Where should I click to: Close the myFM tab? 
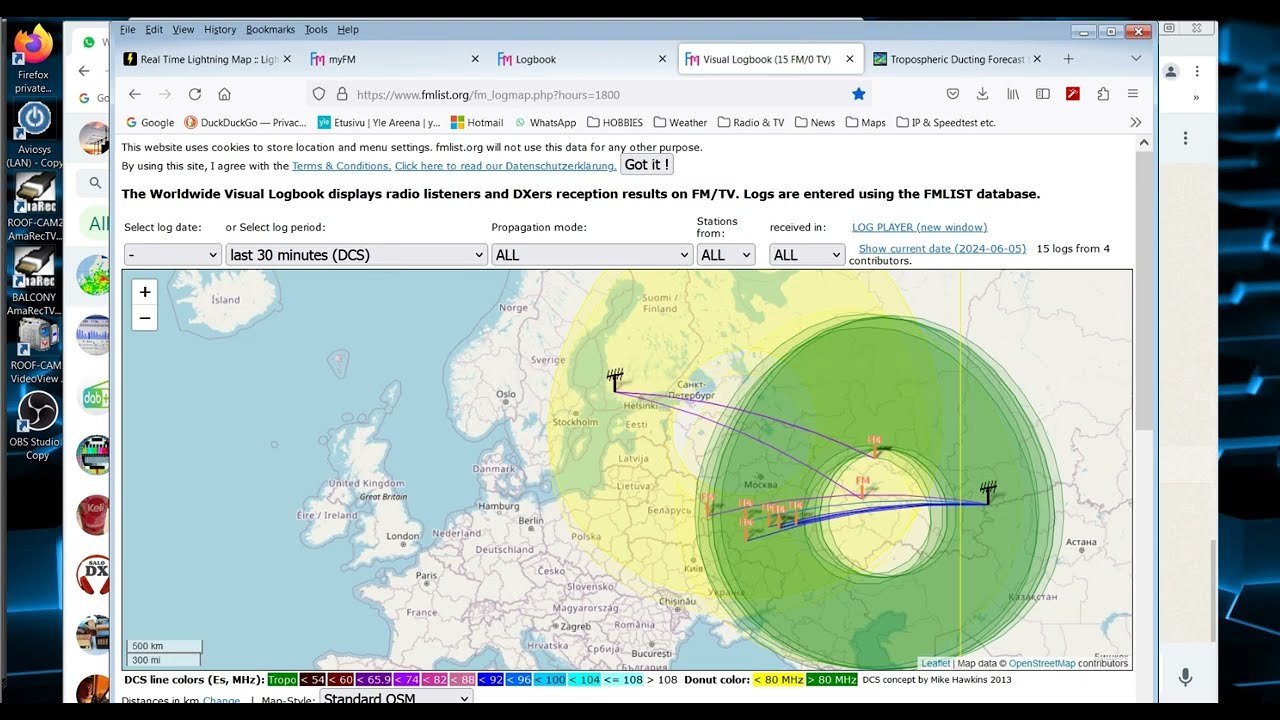coord(475,59)
